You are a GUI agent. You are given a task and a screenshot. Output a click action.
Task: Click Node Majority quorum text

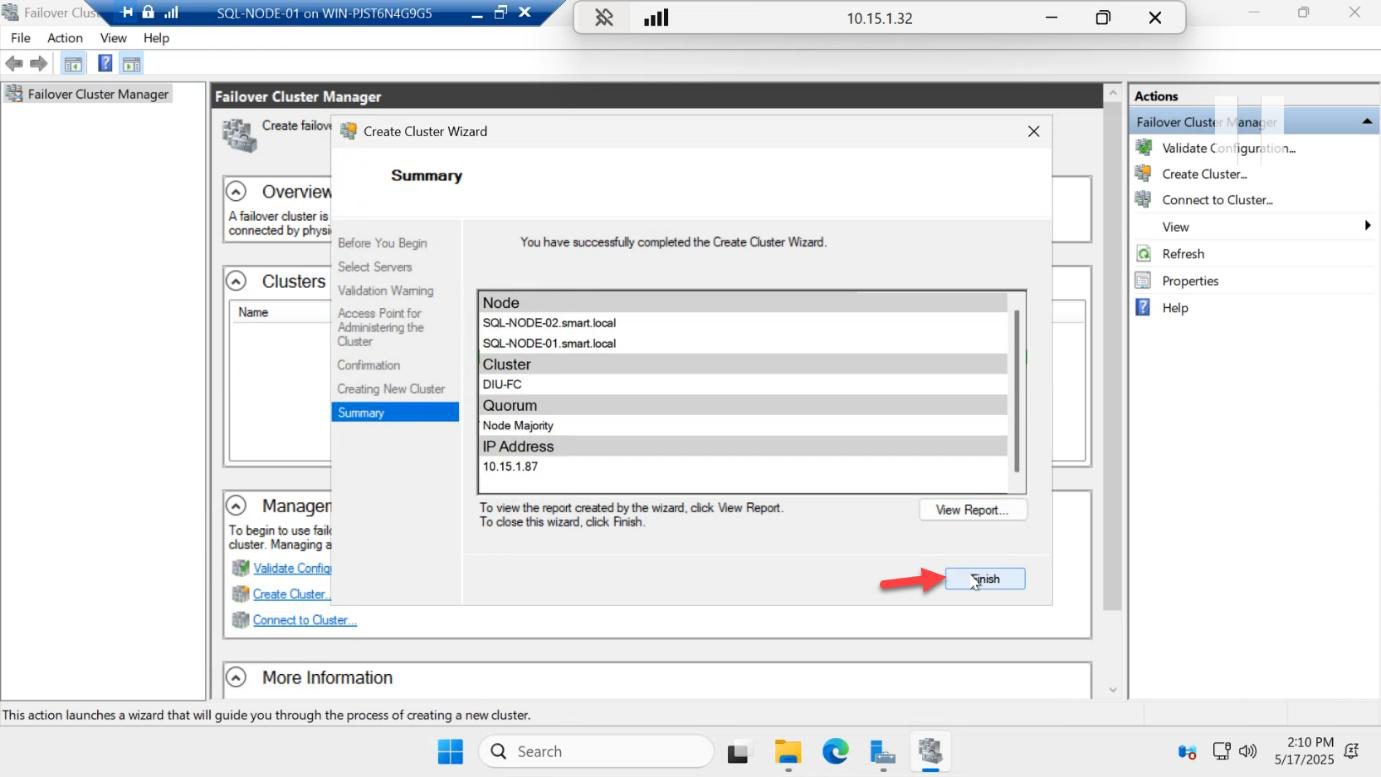(518, 426)
